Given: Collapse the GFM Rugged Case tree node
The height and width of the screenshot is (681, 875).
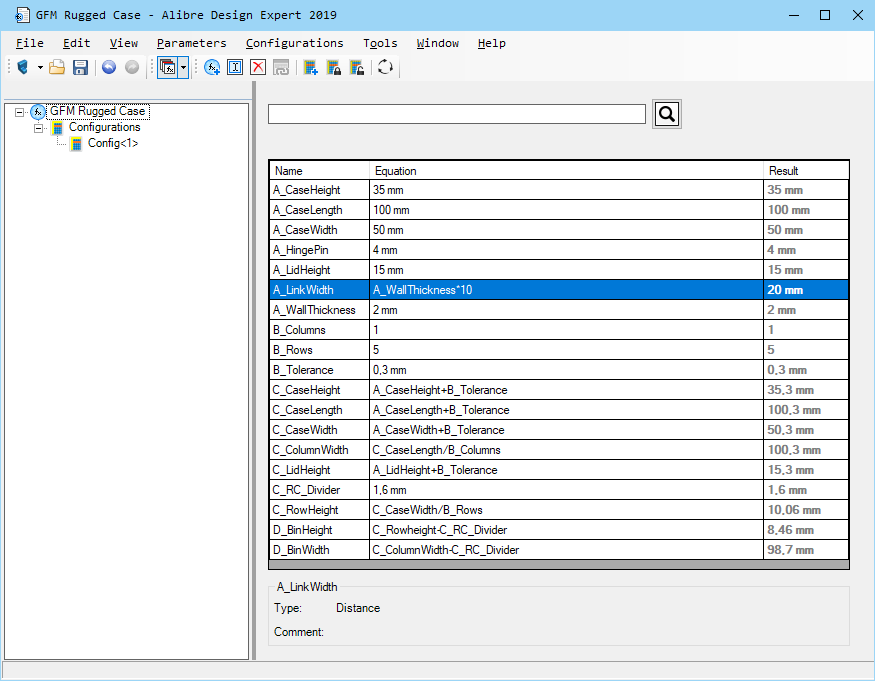Looking at the screenshot, I should tap(20, 112).
